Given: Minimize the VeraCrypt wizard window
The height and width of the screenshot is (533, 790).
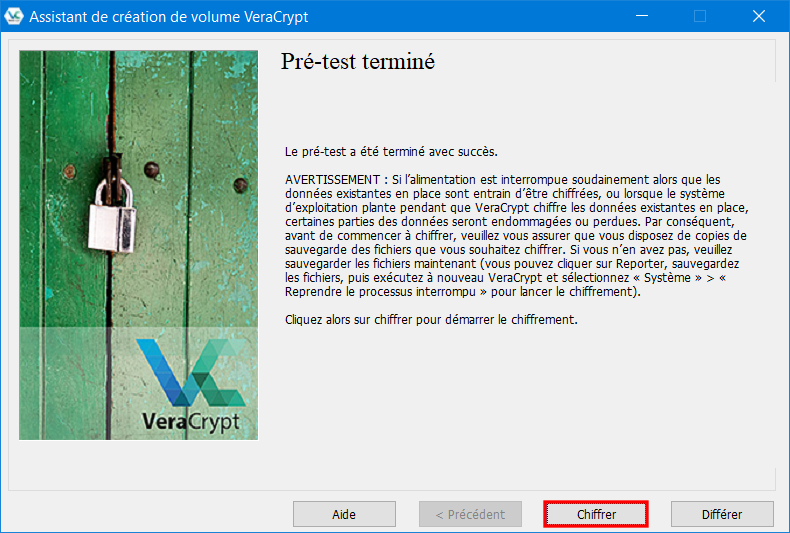Looking at the screenshot, I should [642, 16].
